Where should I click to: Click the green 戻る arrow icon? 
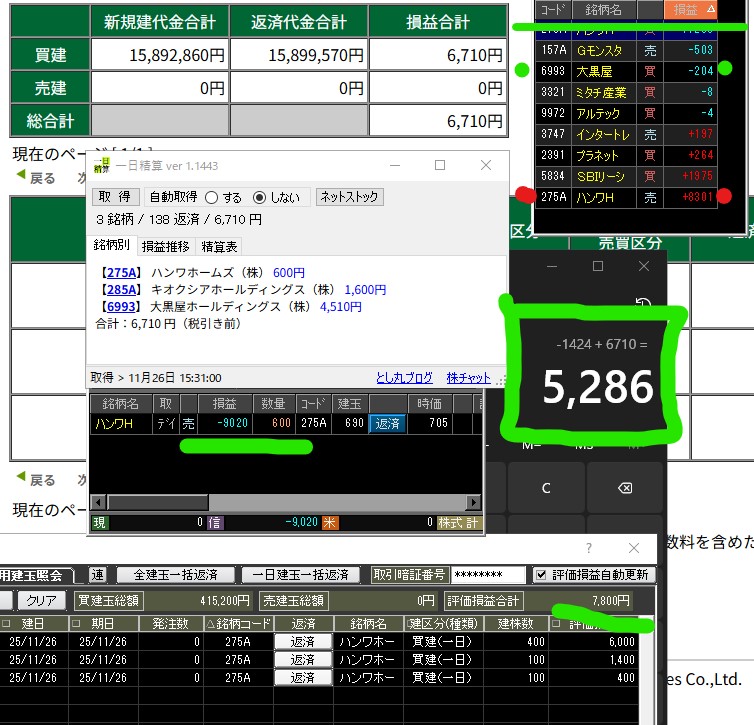19,178
